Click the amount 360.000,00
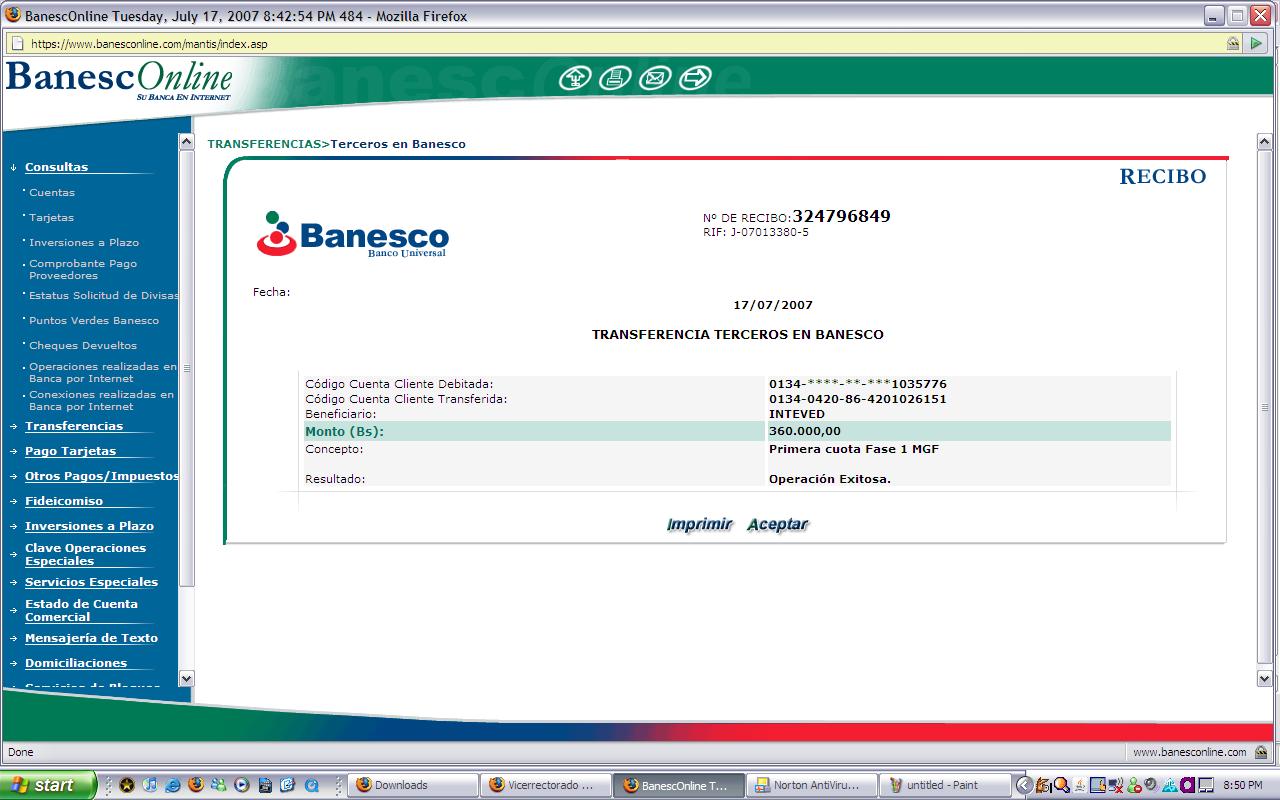 (805, 431)
